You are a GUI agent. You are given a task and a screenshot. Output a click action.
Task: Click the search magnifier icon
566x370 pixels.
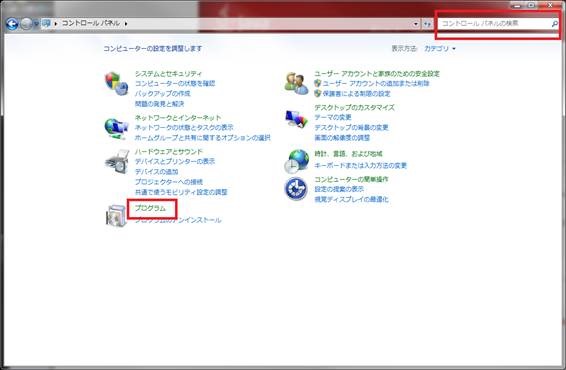coord(554,24)
